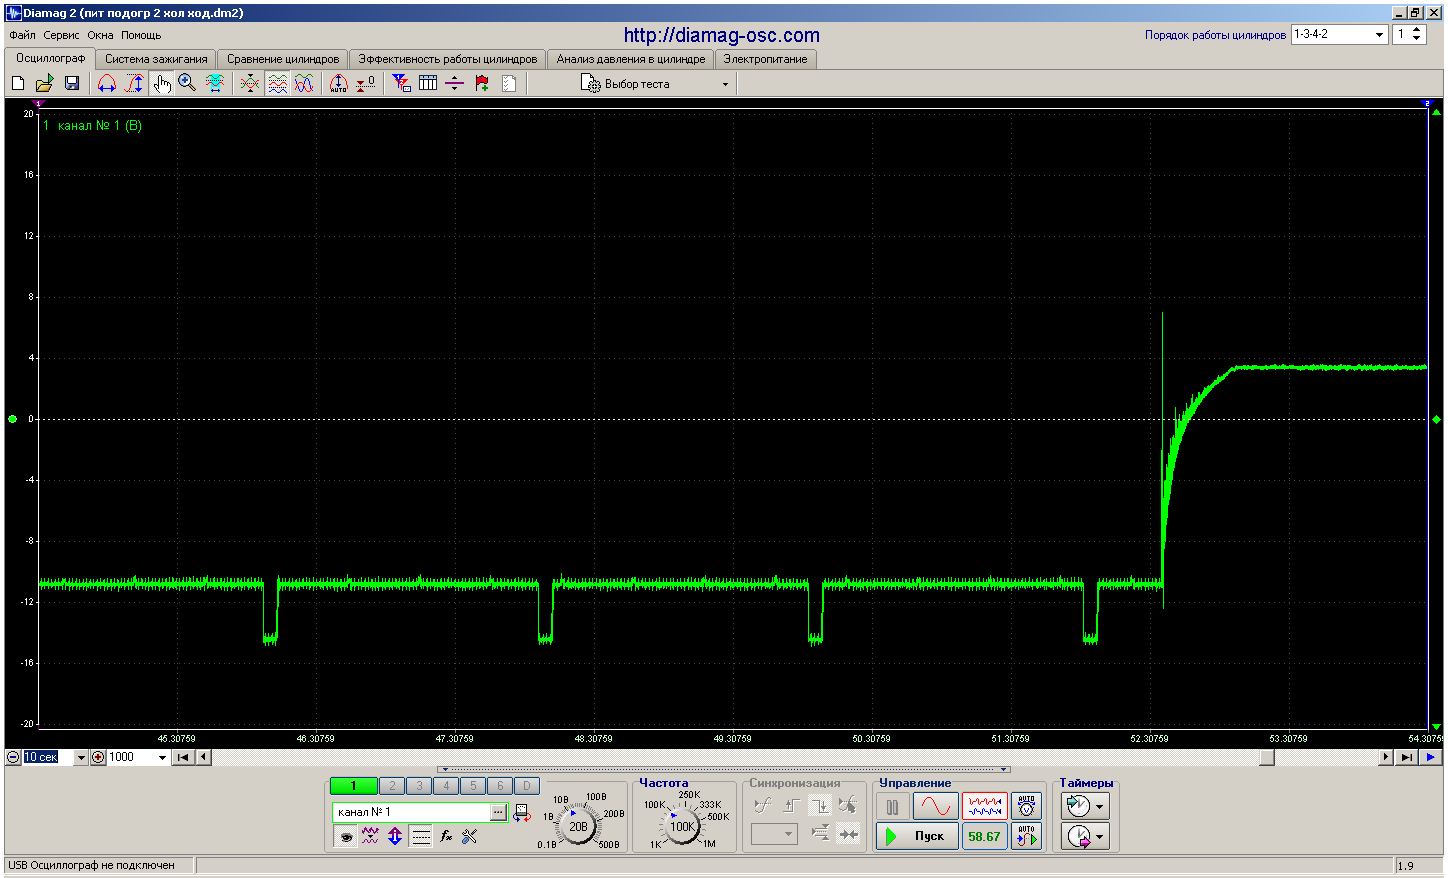1448x878 pixels.
Task: Toggle channel 2 button
Action: (x=393, y=786)
